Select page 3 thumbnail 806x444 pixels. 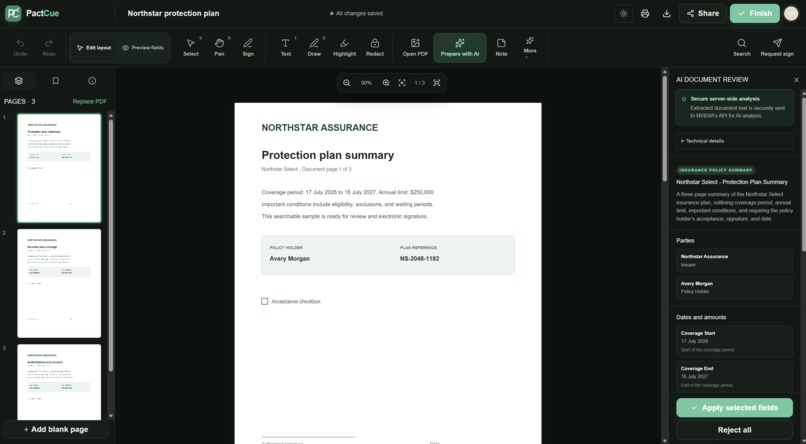coord(59,382)
